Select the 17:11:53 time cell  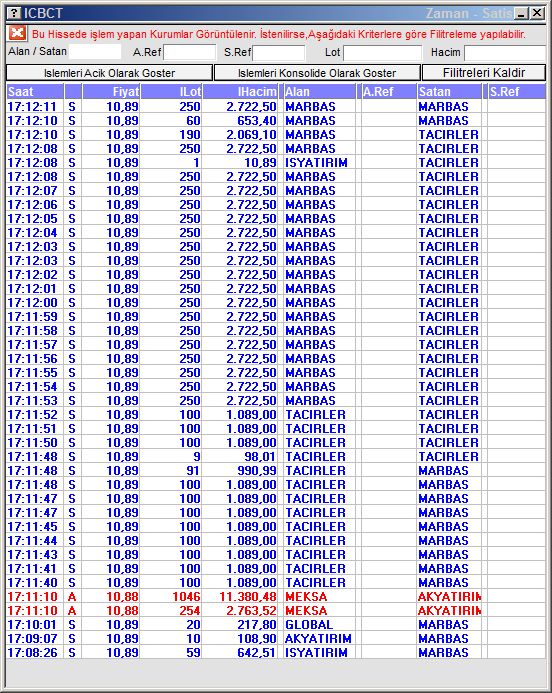pos(35,401)
